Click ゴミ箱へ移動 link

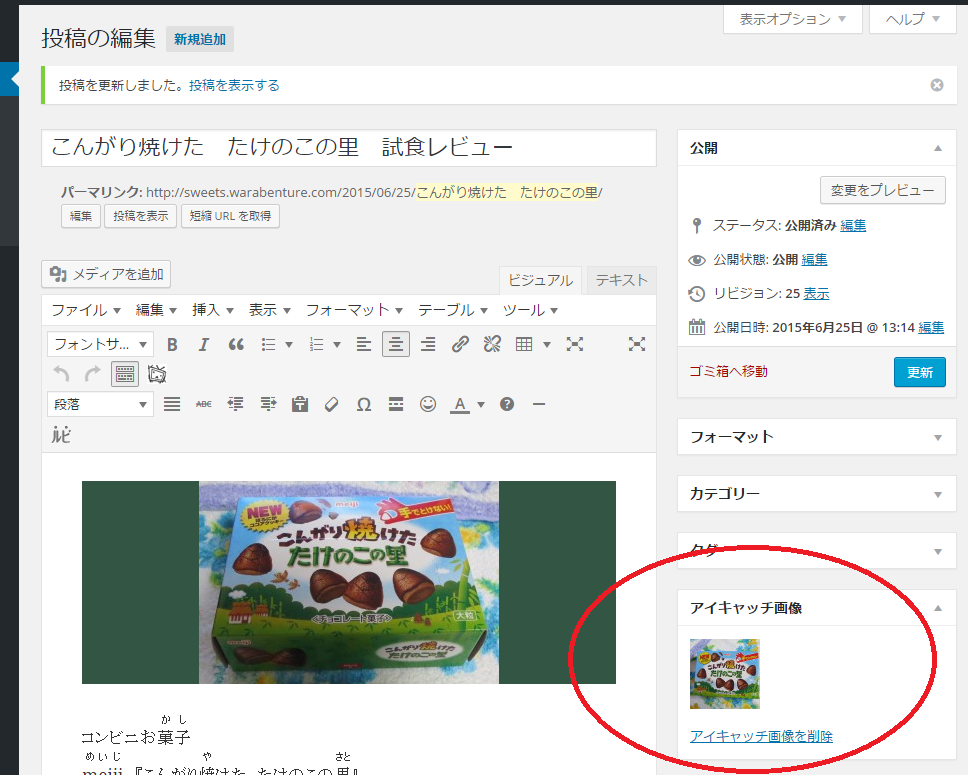(728, 371)
